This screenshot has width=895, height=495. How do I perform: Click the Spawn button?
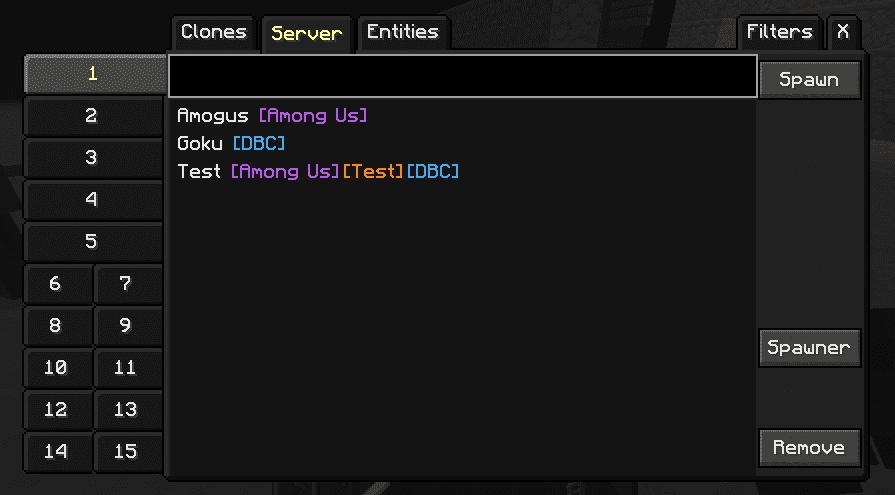tap(809, 80)
